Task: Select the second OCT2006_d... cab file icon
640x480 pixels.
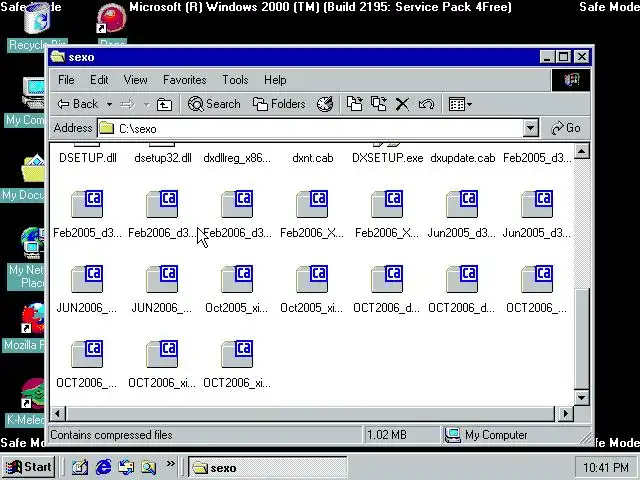Action: tap(462, 279)
